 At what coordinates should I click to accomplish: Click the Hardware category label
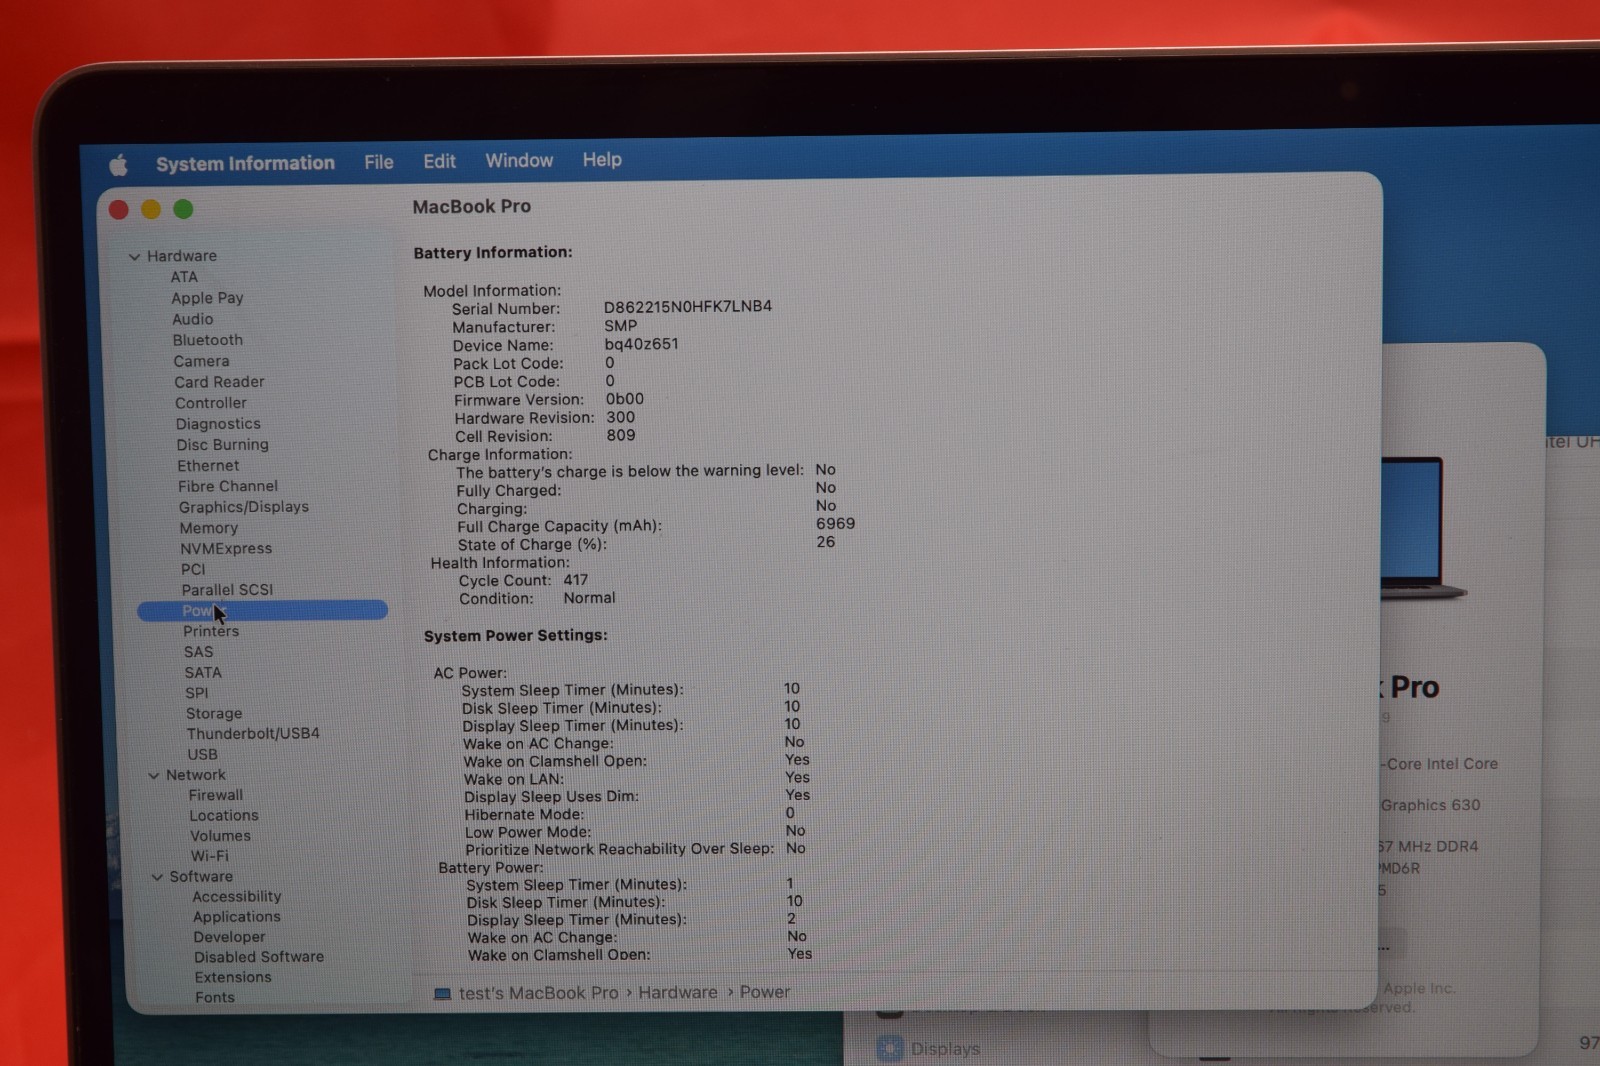pyautogui.click(x=182, y=256)
